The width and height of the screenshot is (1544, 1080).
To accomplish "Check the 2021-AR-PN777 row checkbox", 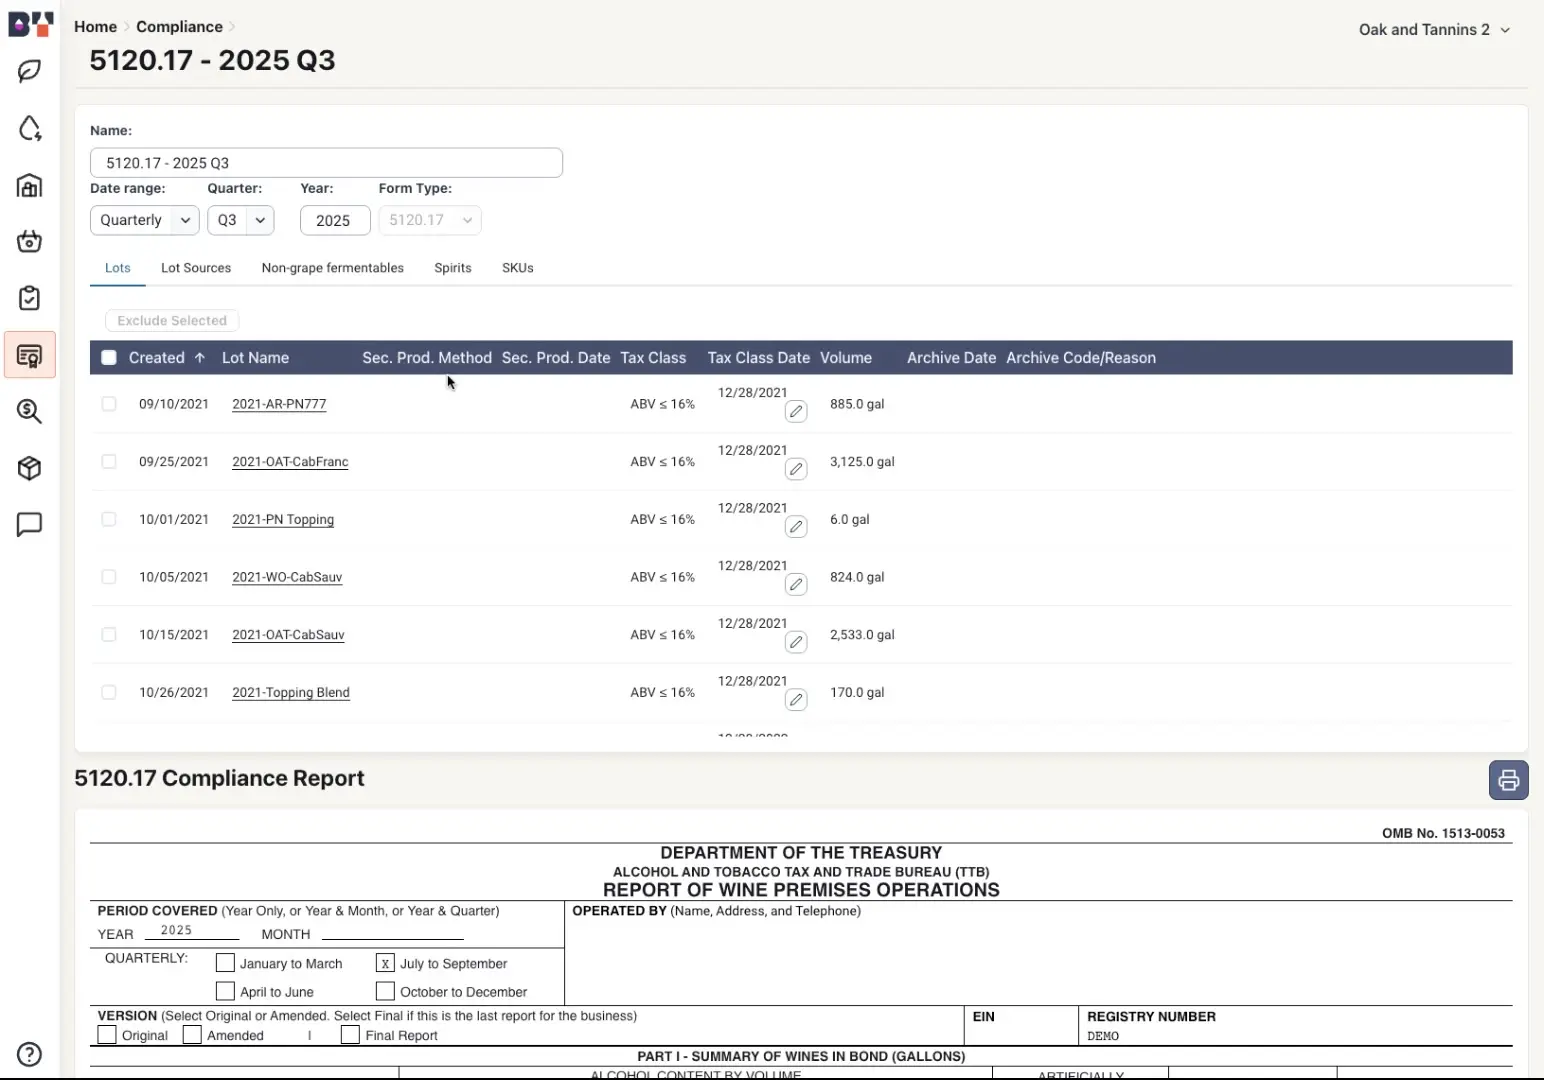I will [x=109, y=404].
